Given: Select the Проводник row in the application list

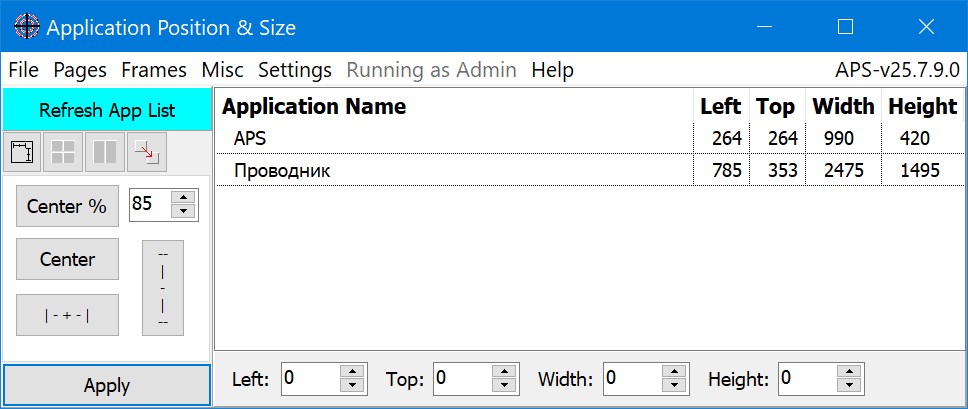Looking at the screenshot, I should (x=282, y=171).
